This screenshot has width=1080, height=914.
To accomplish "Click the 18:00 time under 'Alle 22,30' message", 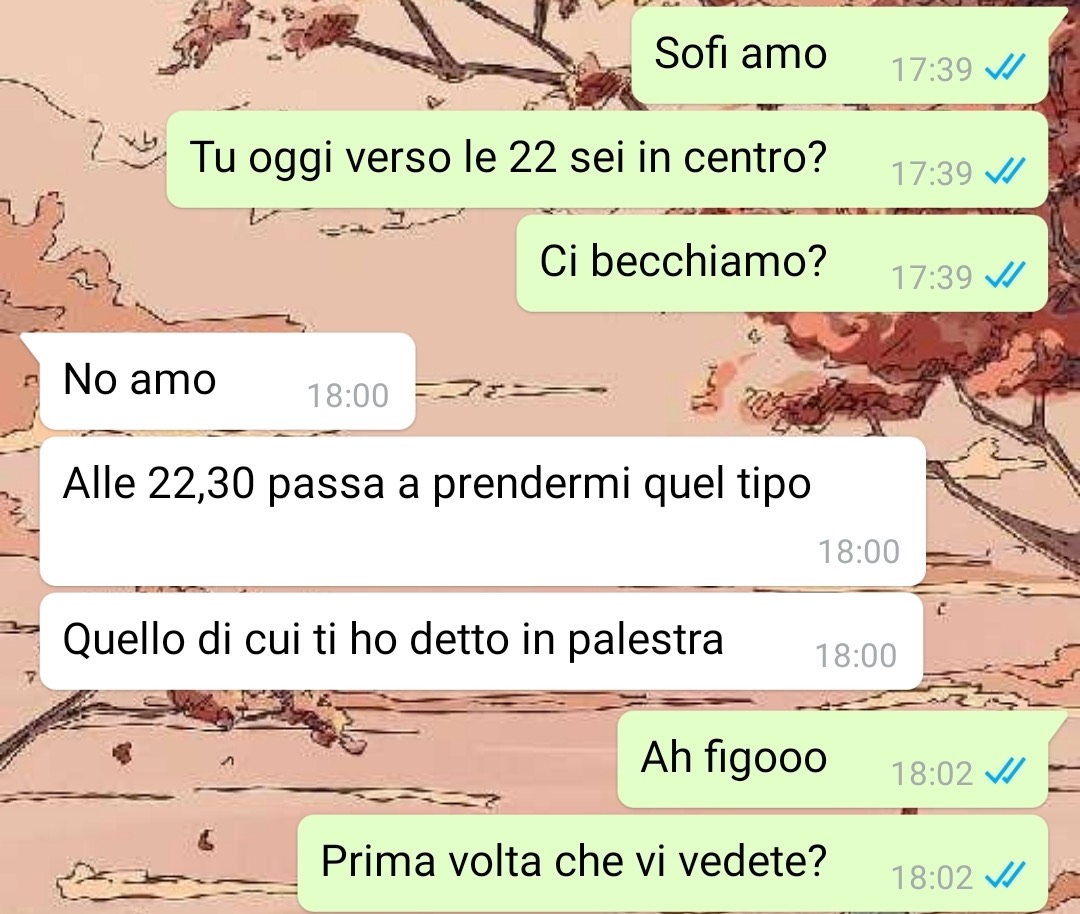I will point(859,552).
